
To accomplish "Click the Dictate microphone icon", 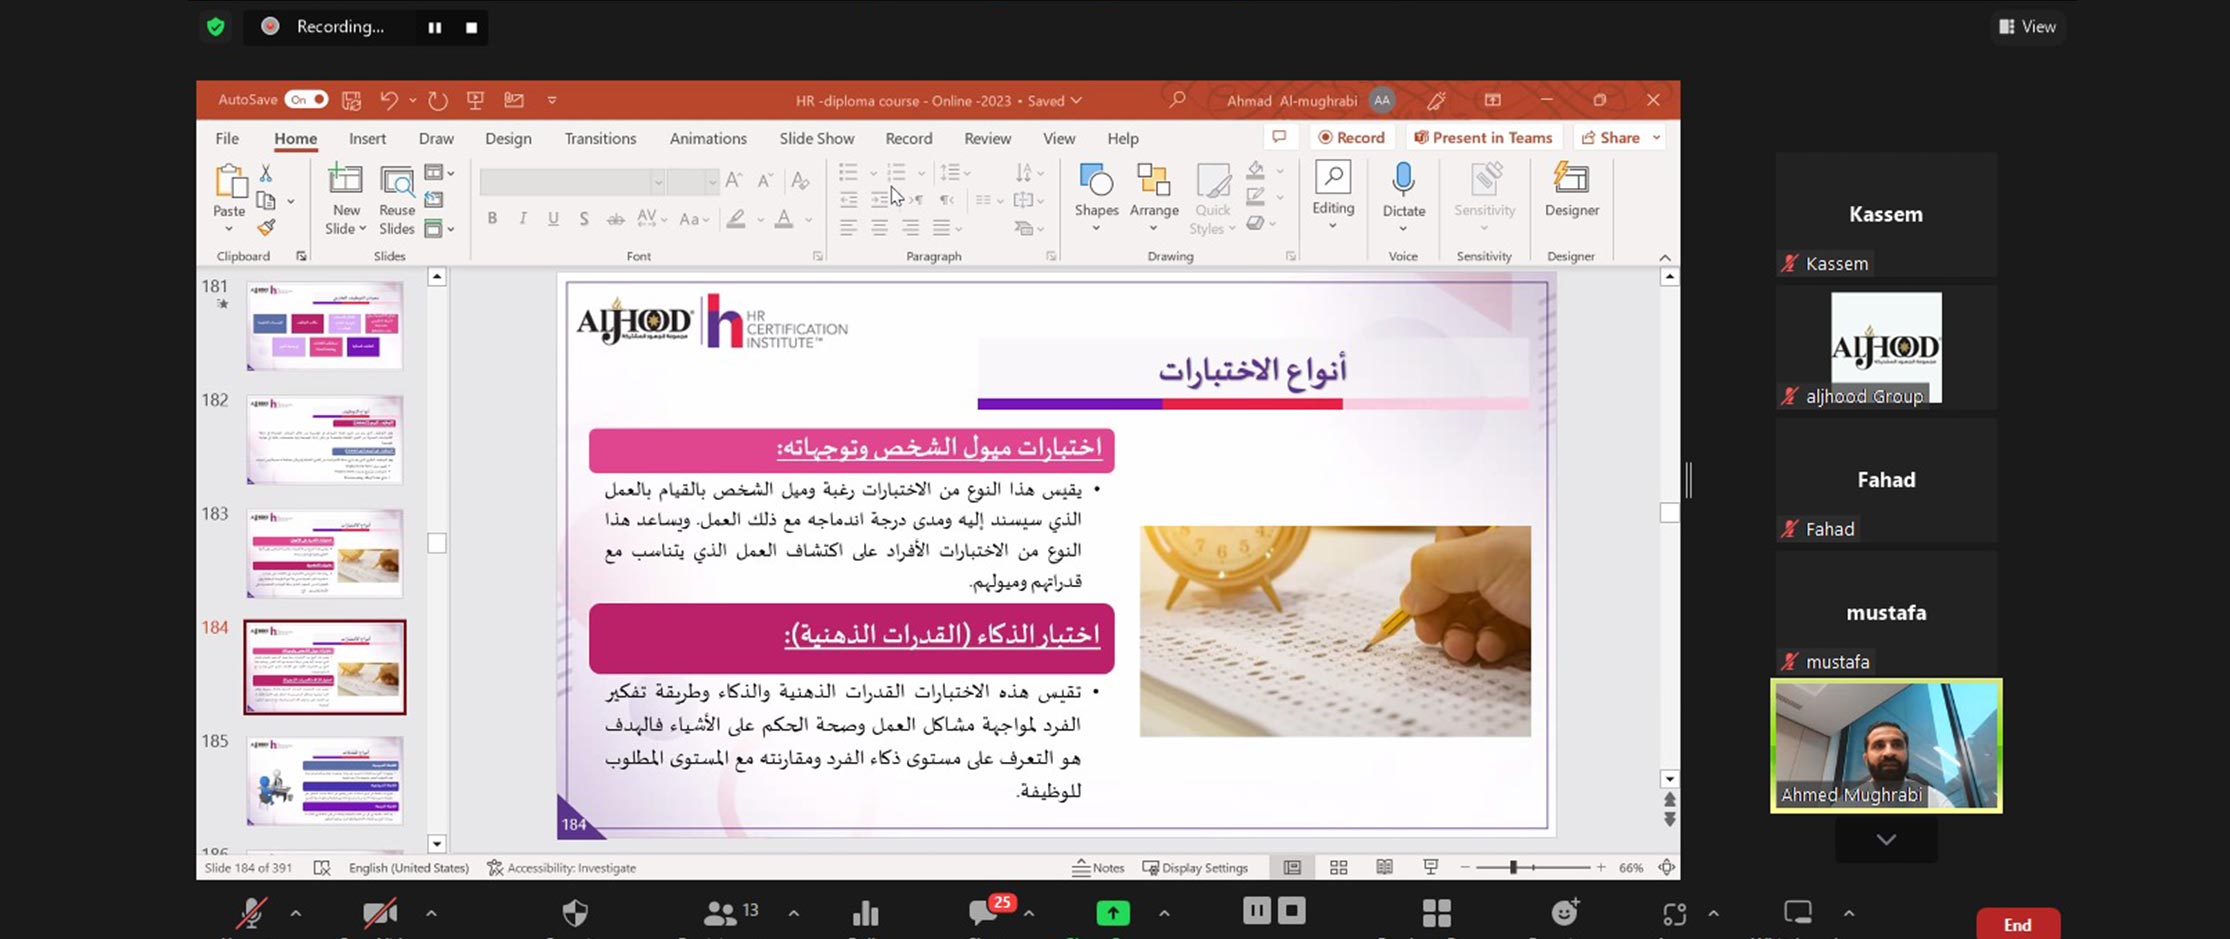I will [x=1403, y=181].
